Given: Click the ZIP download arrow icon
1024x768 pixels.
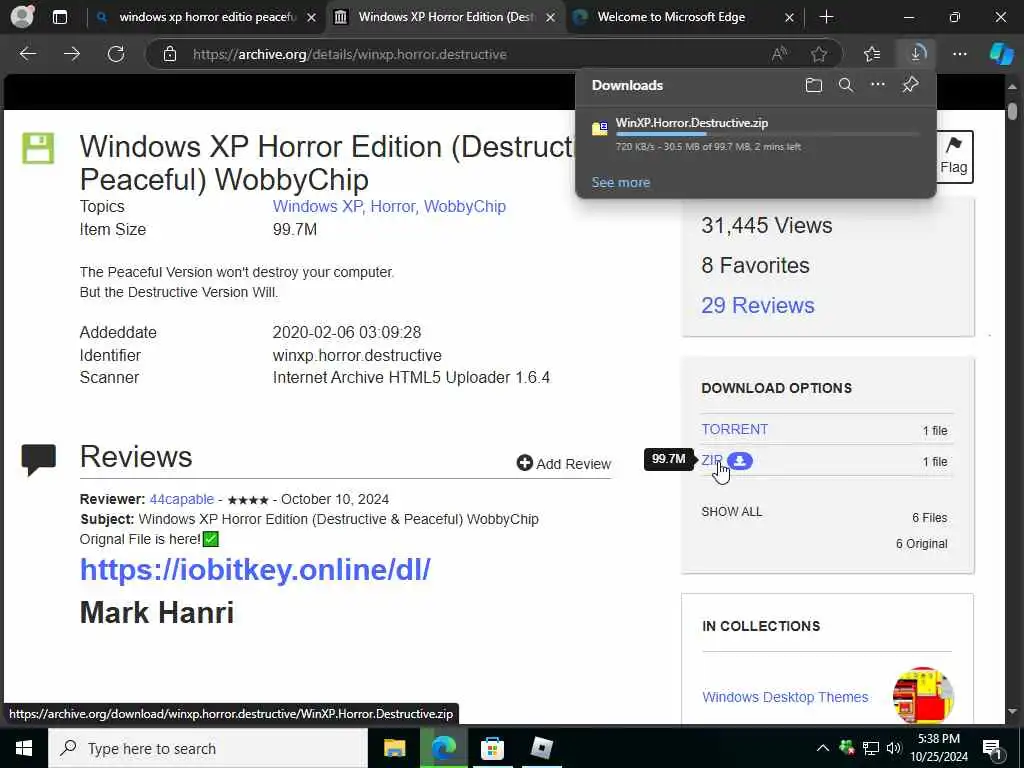Looking at the screenshot, I should 739,461.
